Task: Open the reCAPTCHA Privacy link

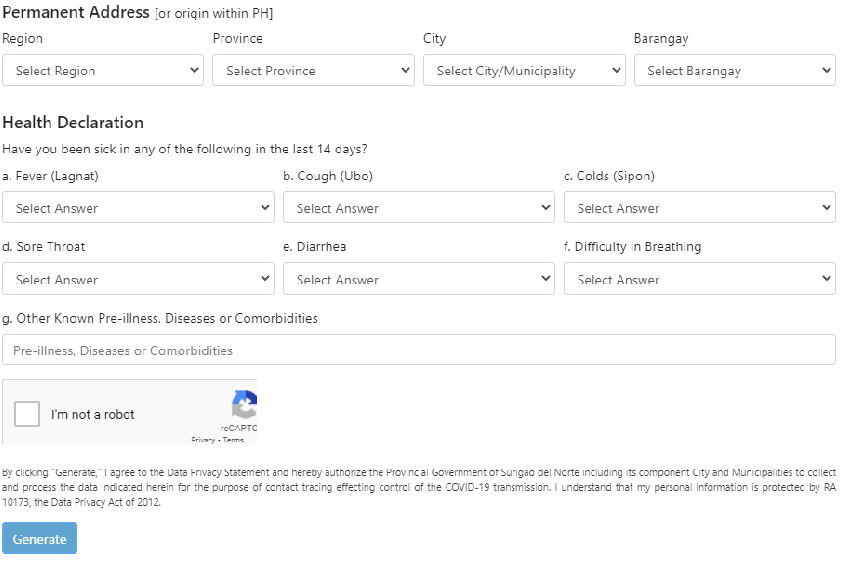Action: (x=203, y=440)
